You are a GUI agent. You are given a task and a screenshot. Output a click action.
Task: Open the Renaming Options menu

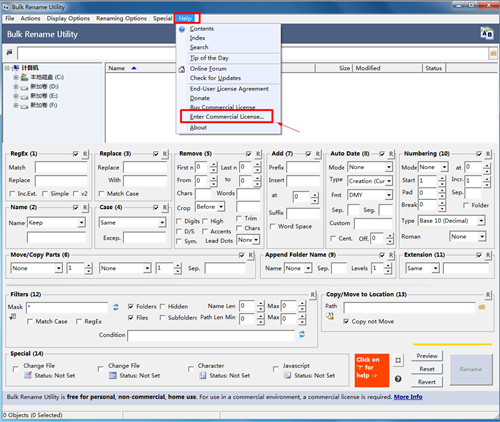click(x=121, y=18)
